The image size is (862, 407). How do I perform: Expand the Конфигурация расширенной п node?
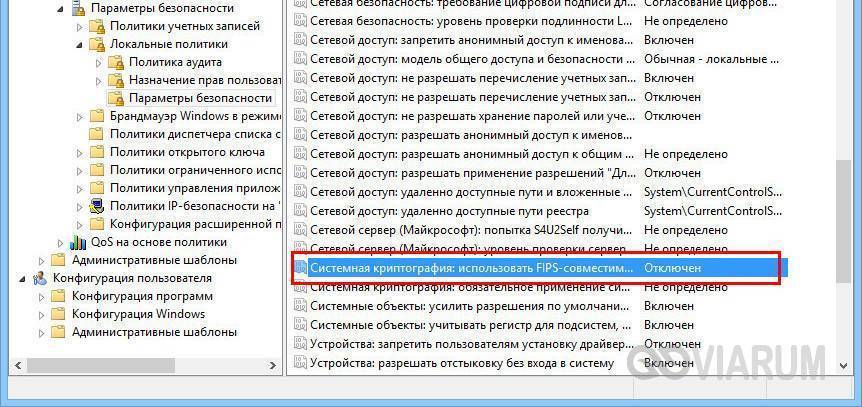click(x=80, y=224)
